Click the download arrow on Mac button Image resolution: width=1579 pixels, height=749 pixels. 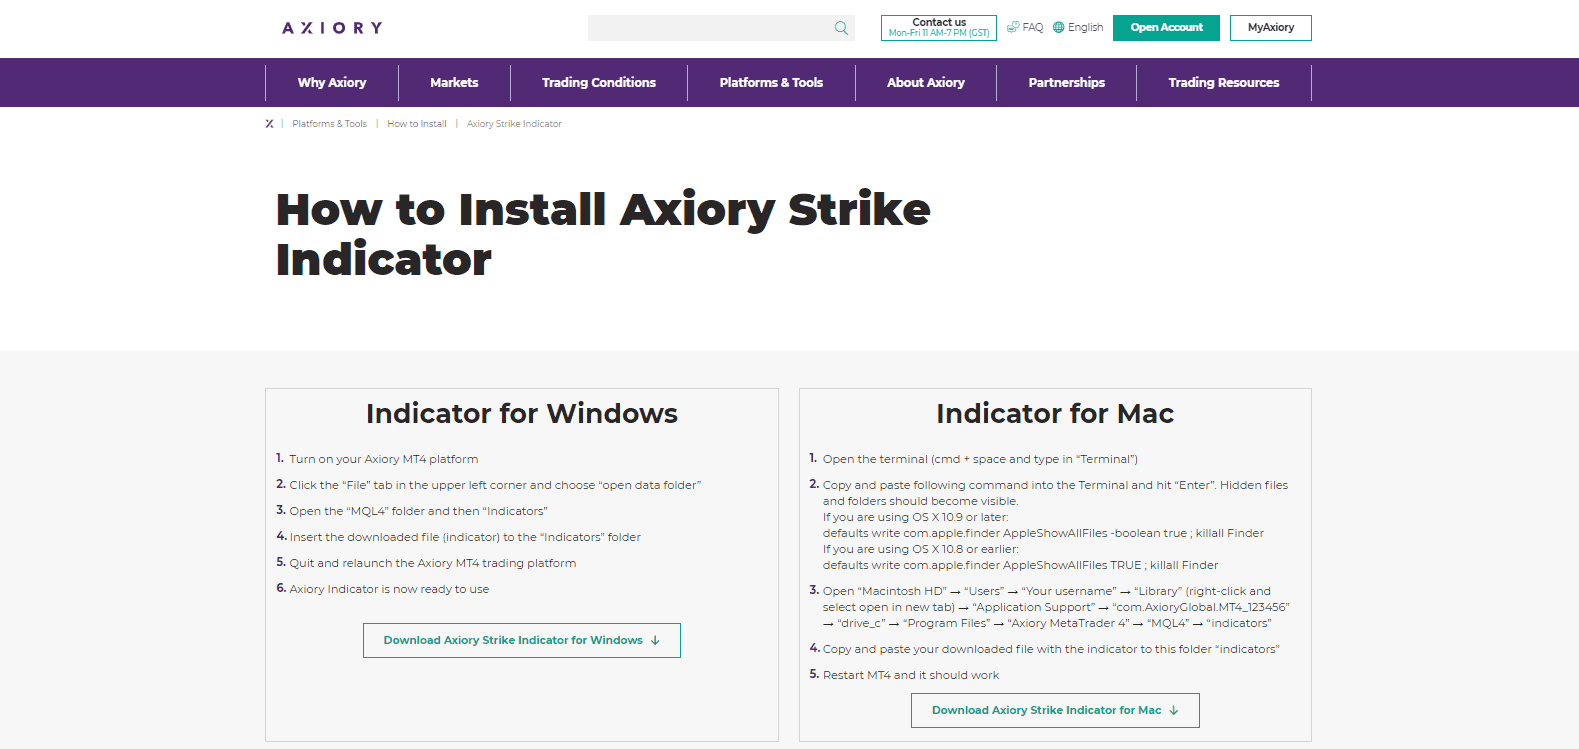[1174, 711]
